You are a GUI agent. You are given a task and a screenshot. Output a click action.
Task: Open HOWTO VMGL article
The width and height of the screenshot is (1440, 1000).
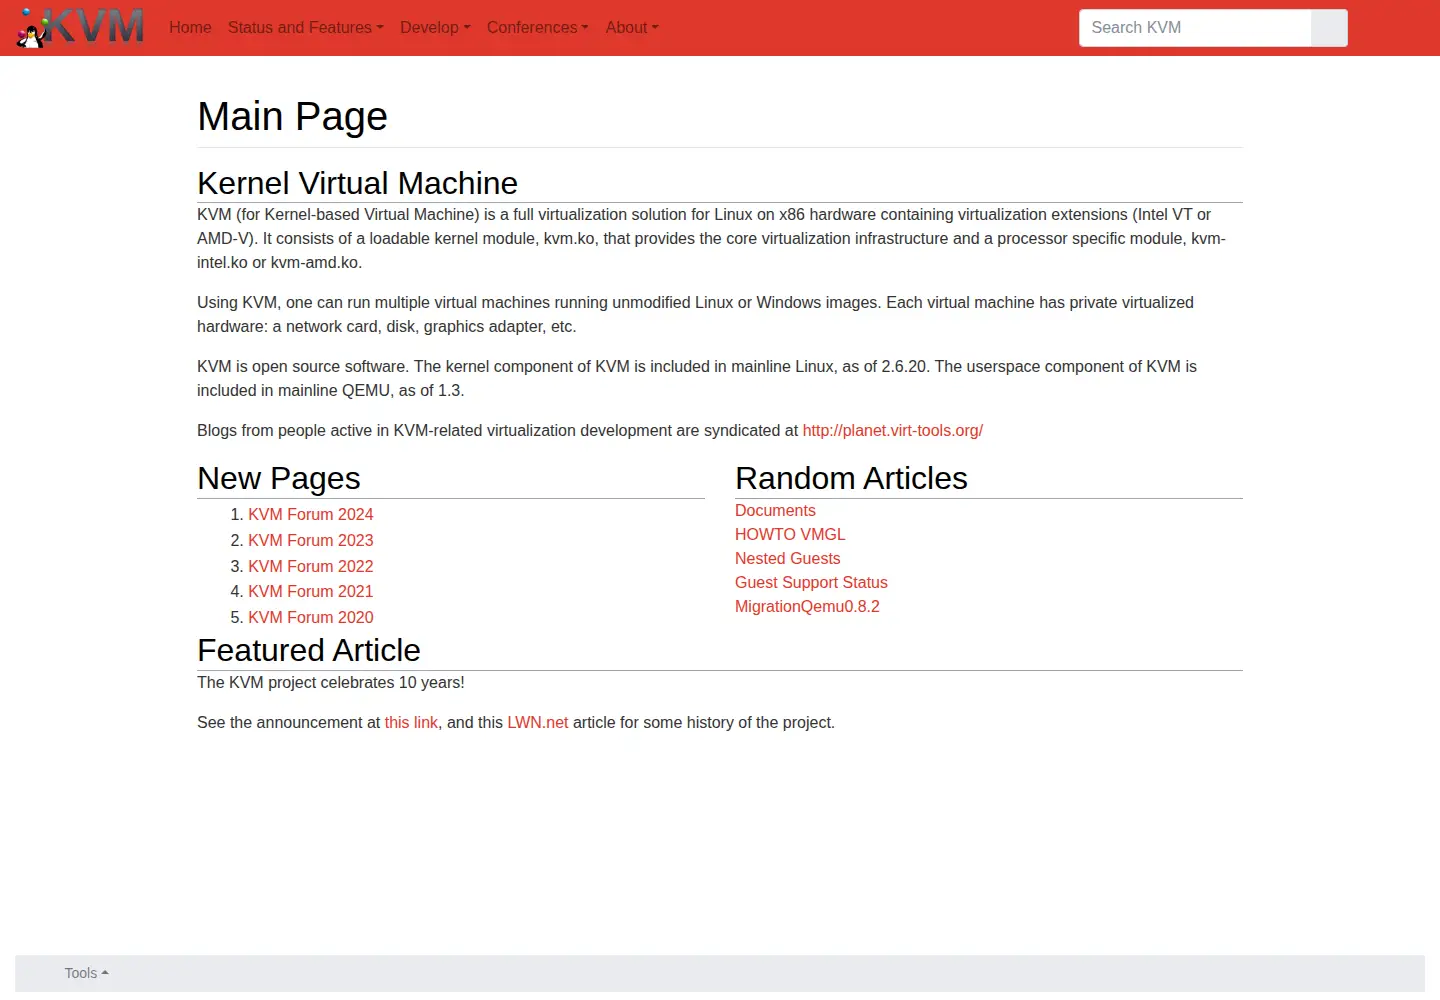pyautogui.click(x=790, y=535)
